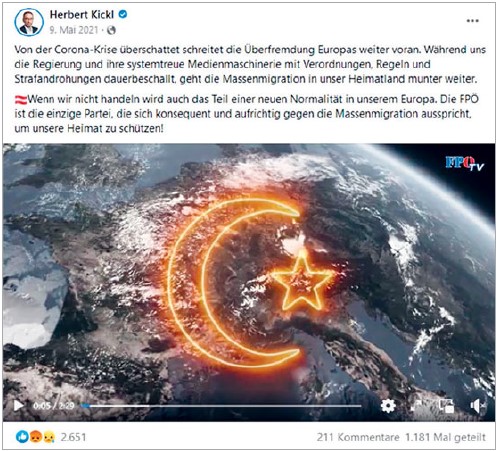The image size is (498, 451).
Task: Play the FPÖ TV video
Action: pyautogui.click(x=18, y=406)
